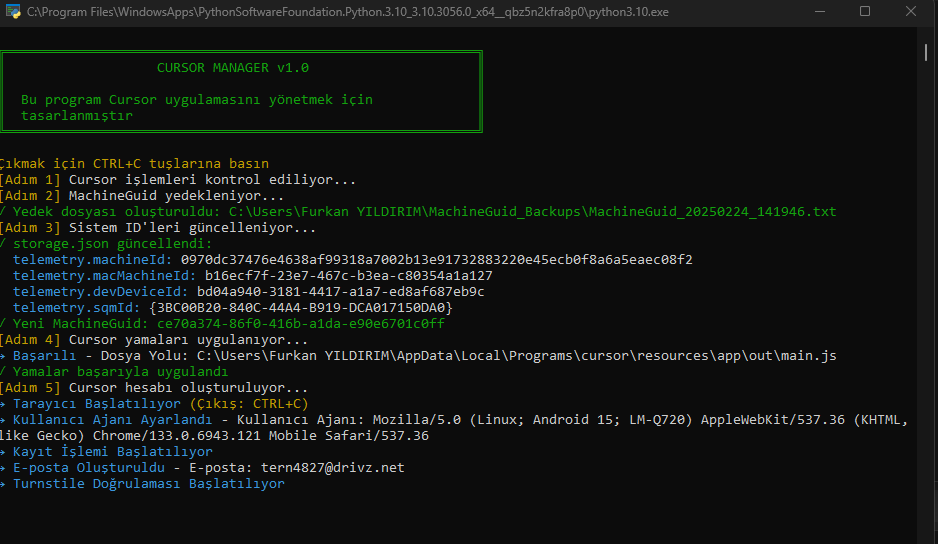Maximize the python3.10.exe console window
This screenshot has width=938, height=544.
[865, 11]
